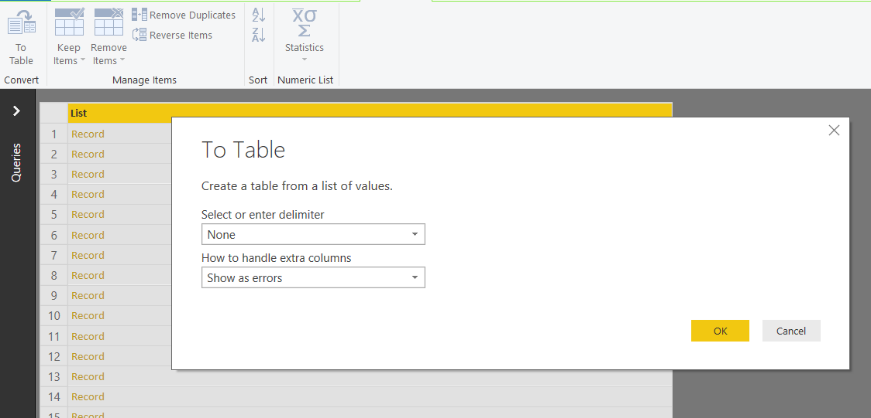Expand the Queries side pane
The width and height of the screenshot is (871, 418).
click(x=16, y=111)
